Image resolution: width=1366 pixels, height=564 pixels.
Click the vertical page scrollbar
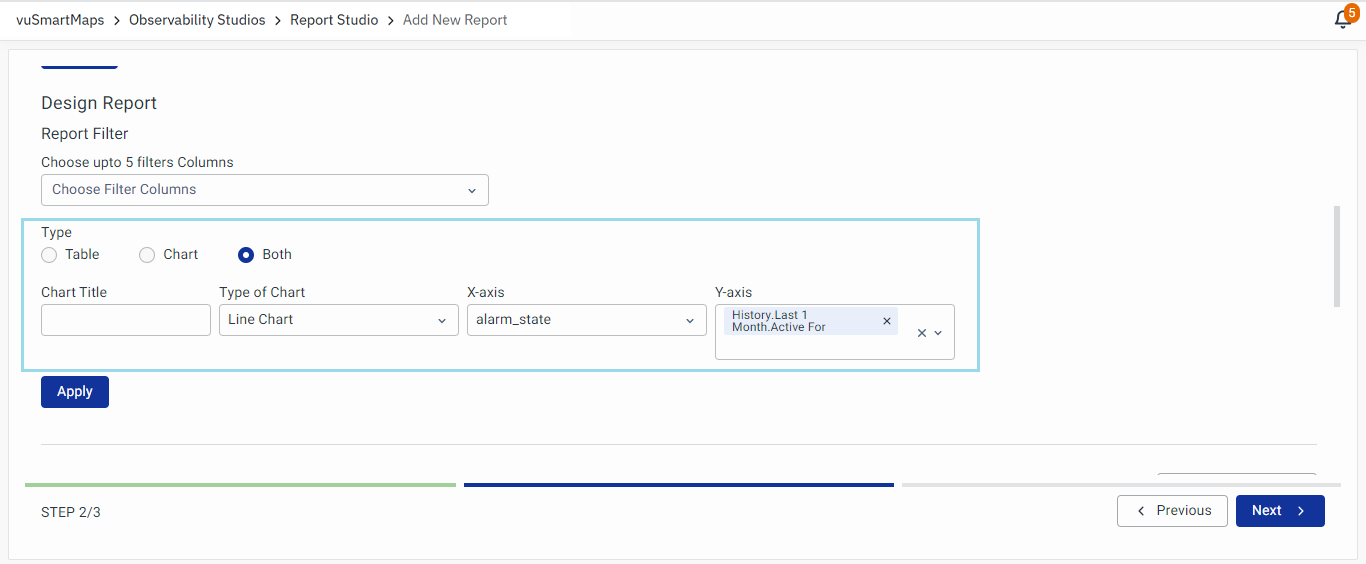[x=1337, y=256]
